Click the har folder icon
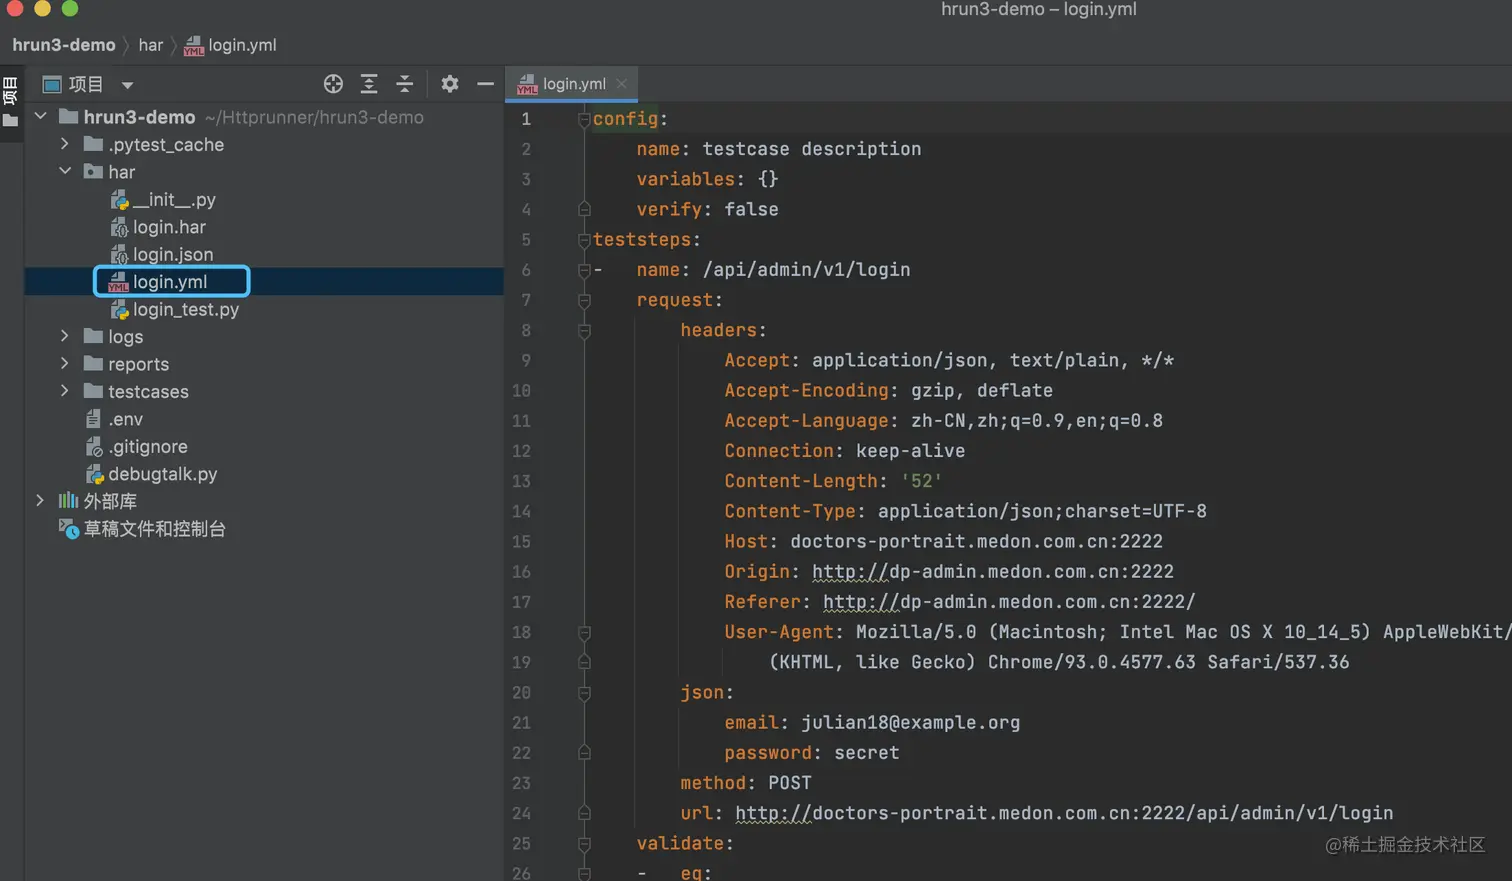The height and width of the screenshot is (881, 1512). [x=93, y=171]
